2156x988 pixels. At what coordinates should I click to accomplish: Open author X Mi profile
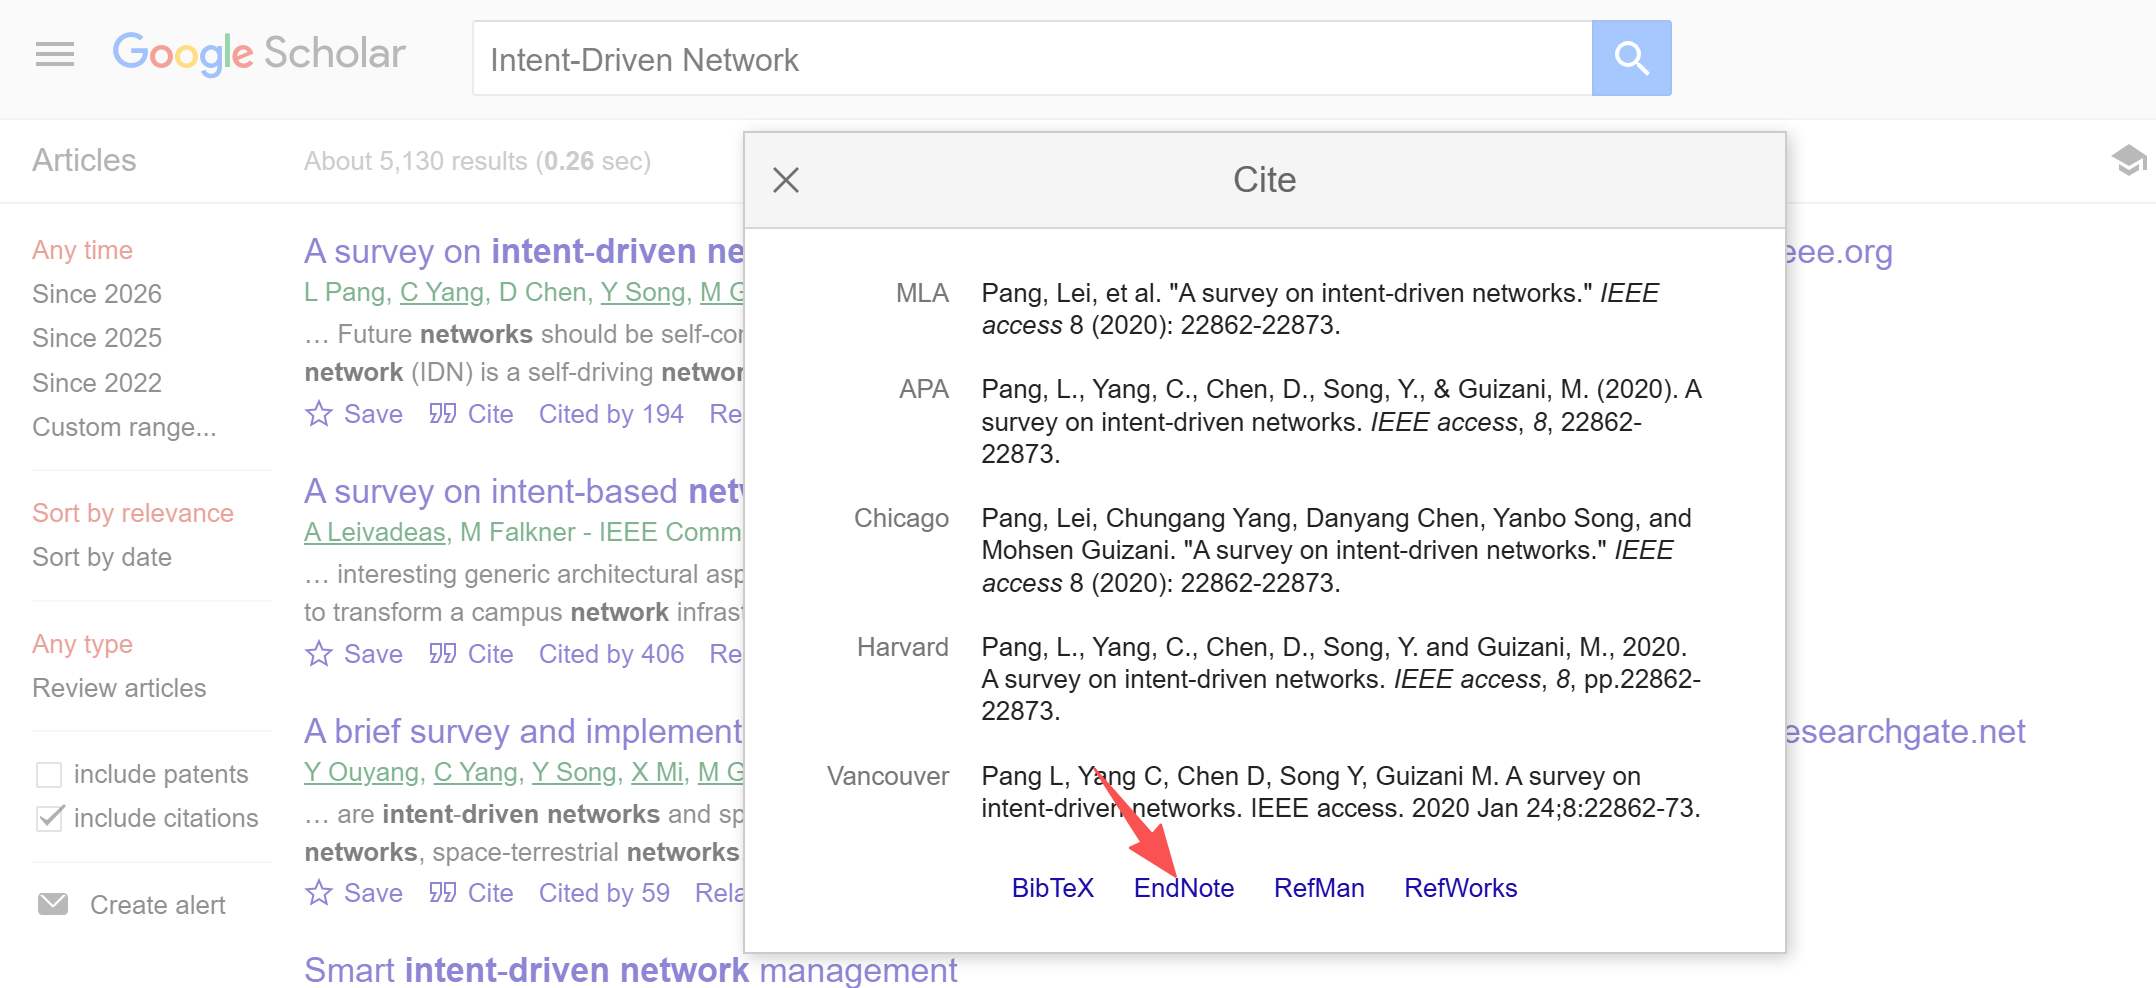tap(657, 772)
